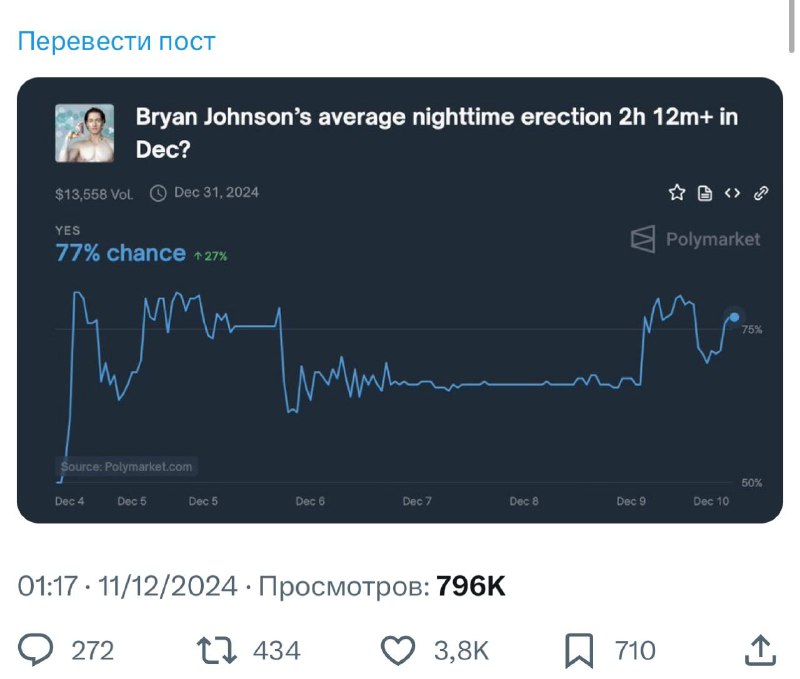The height and width of the screenshot is (679, 800).
Task: Open the Bryan Johnson market title
Action: [436, 133]
